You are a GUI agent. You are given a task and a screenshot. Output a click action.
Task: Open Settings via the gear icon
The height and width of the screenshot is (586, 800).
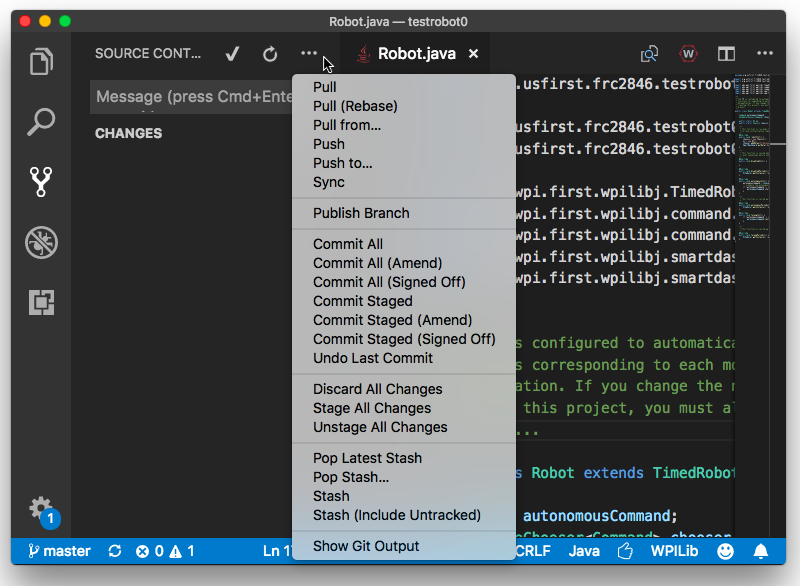coord(40,508)
